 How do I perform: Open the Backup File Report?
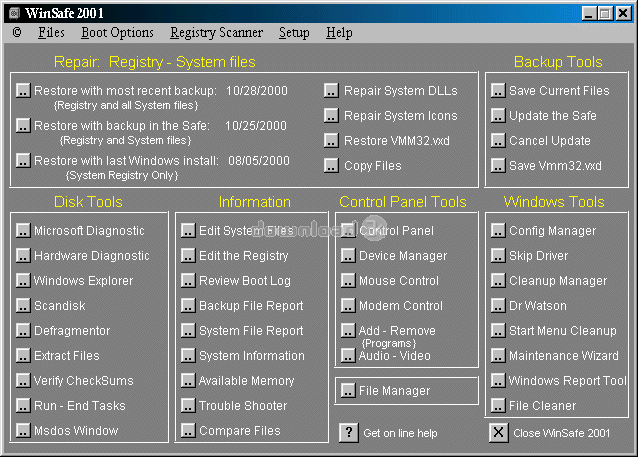click(188, 306)
